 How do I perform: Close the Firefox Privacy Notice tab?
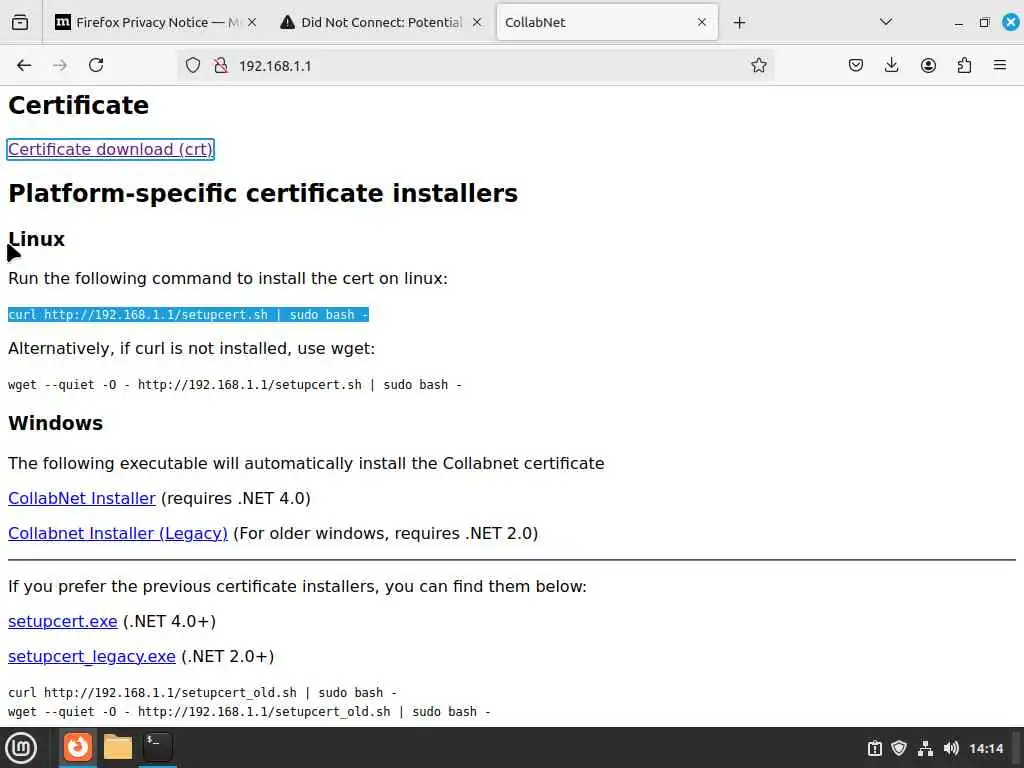click(x=252, y=22)
